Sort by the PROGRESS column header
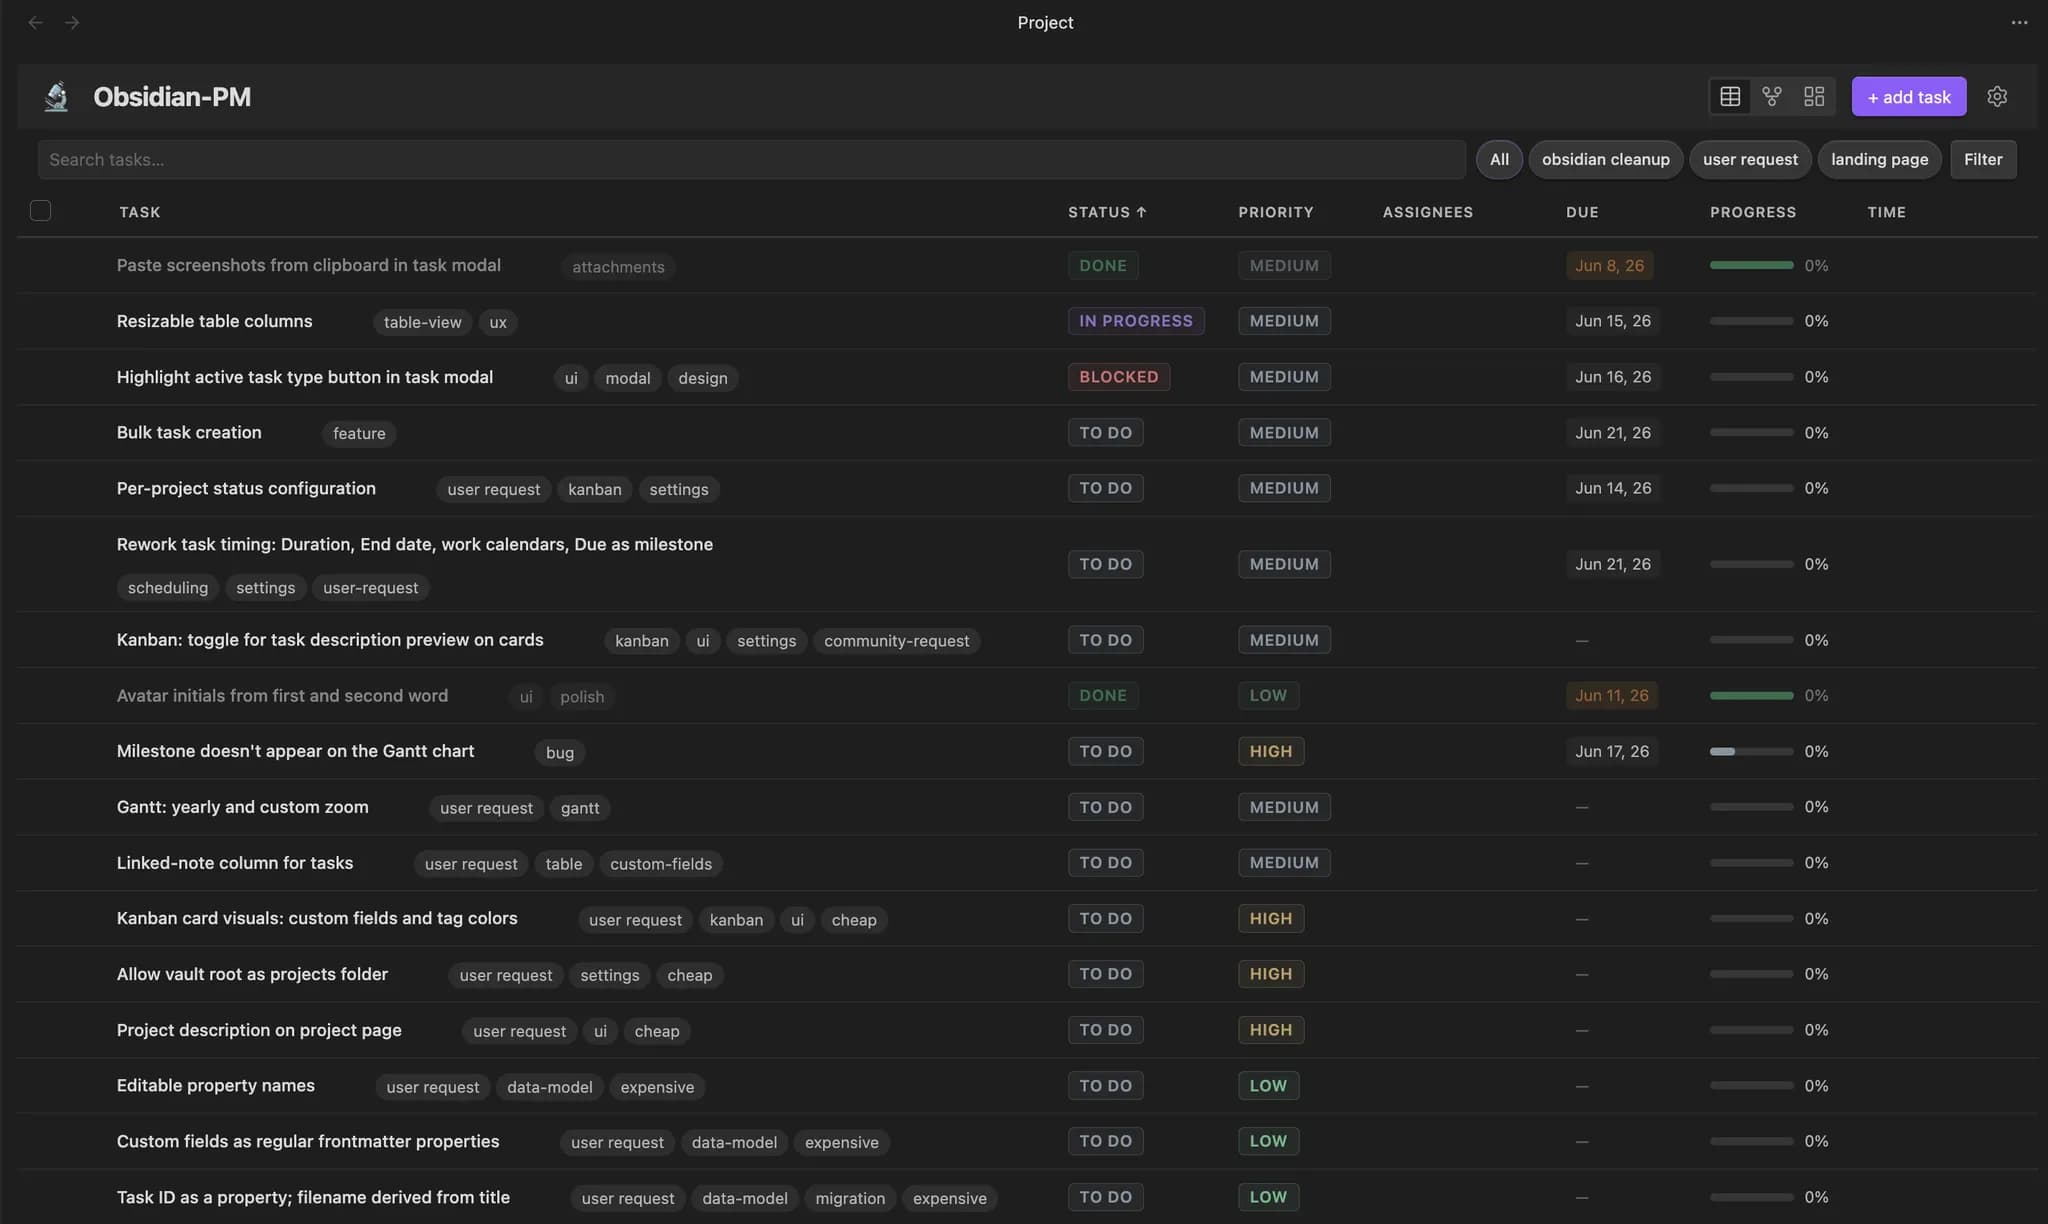The image size is (2048, 1224). click(1753, 212)
